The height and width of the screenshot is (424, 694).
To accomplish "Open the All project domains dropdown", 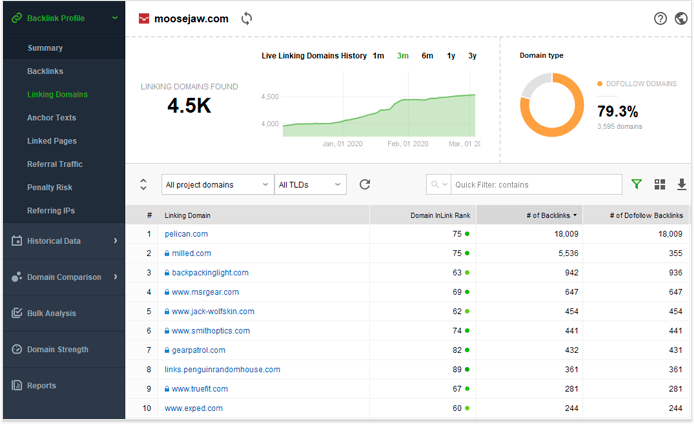I will (x=217, y=185).
